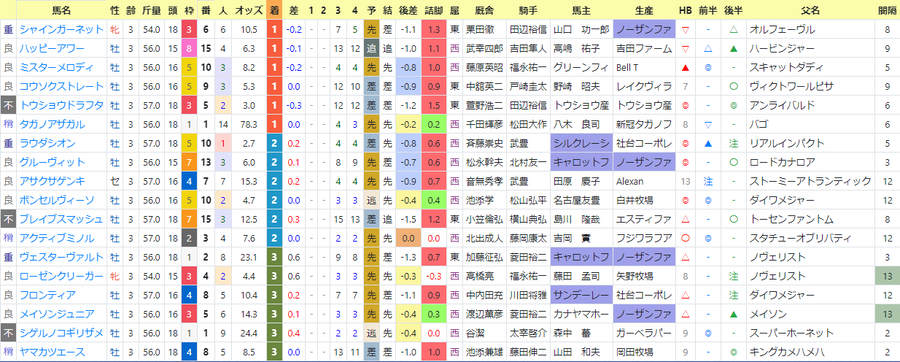
Task: Select the 78.3 odds cell
Action: coord(250,124)
